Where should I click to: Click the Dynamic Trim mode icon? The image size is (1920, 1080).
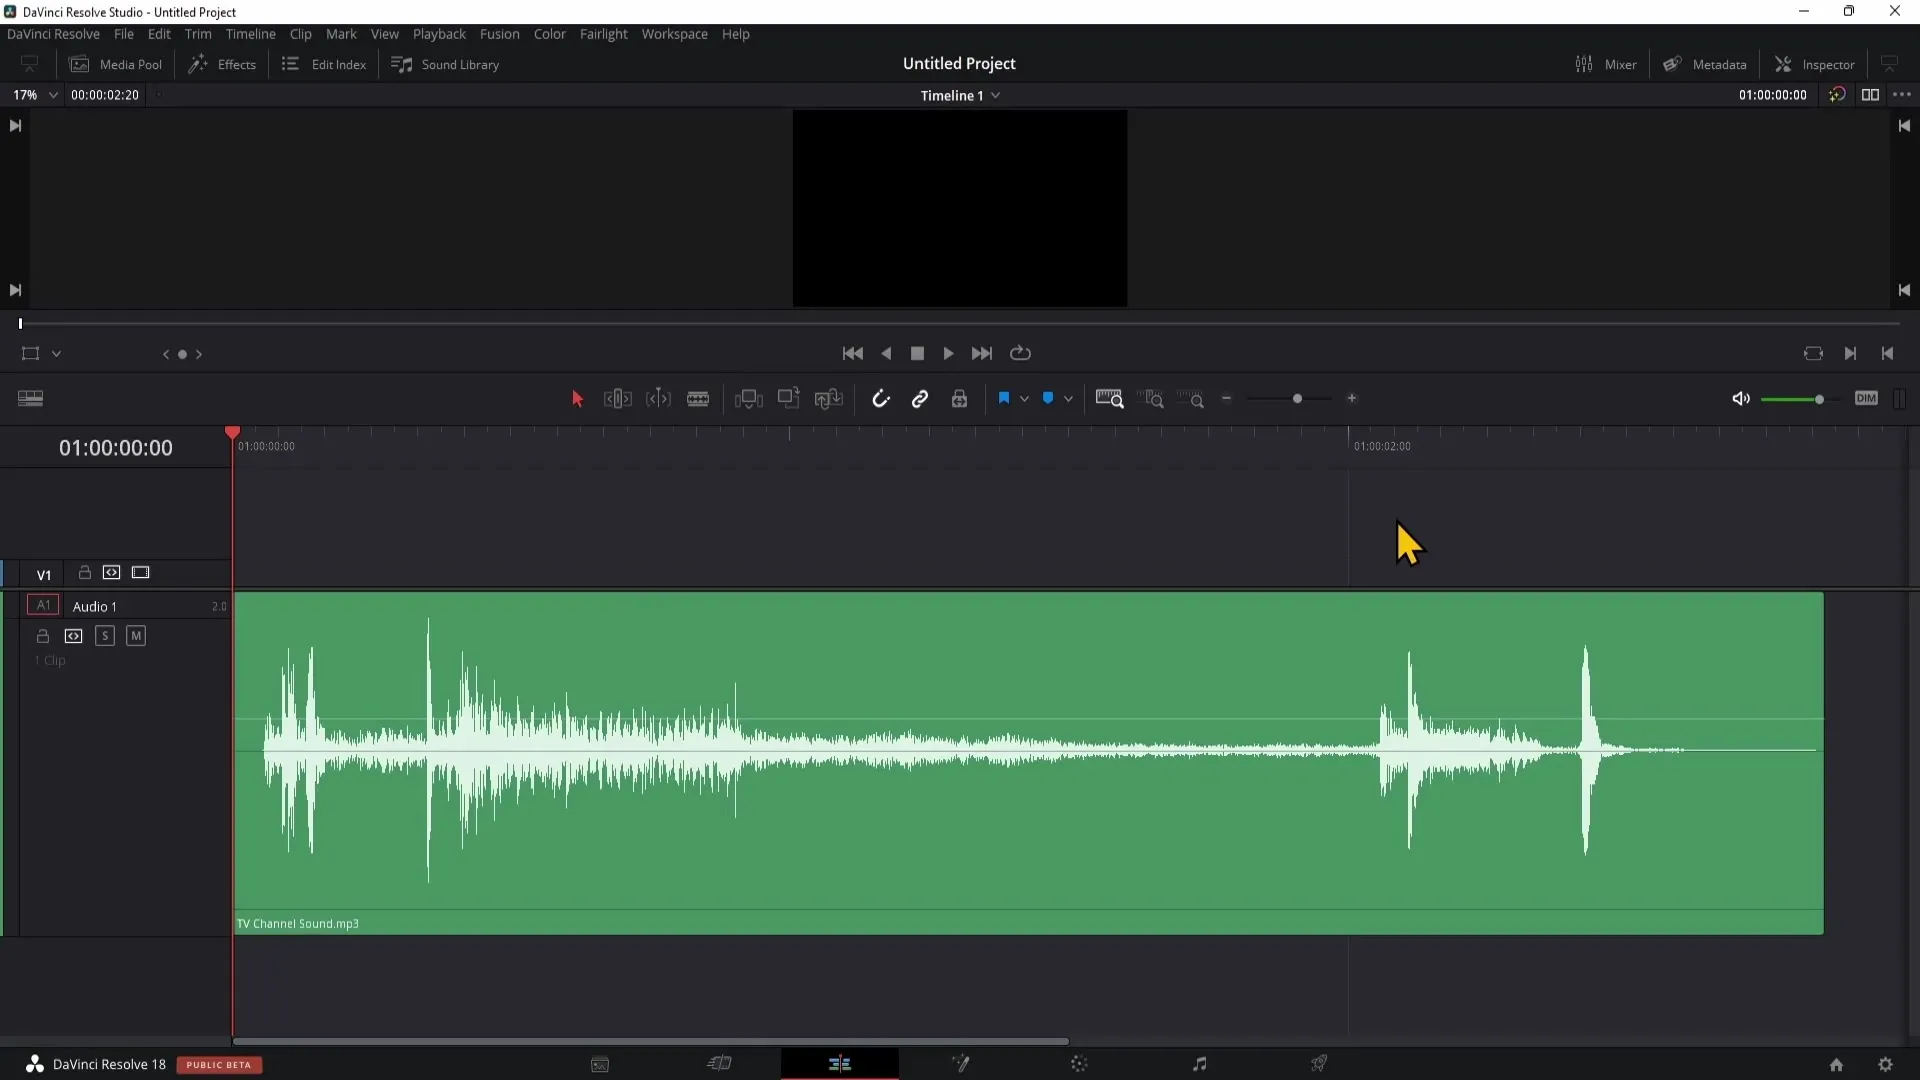657,398
